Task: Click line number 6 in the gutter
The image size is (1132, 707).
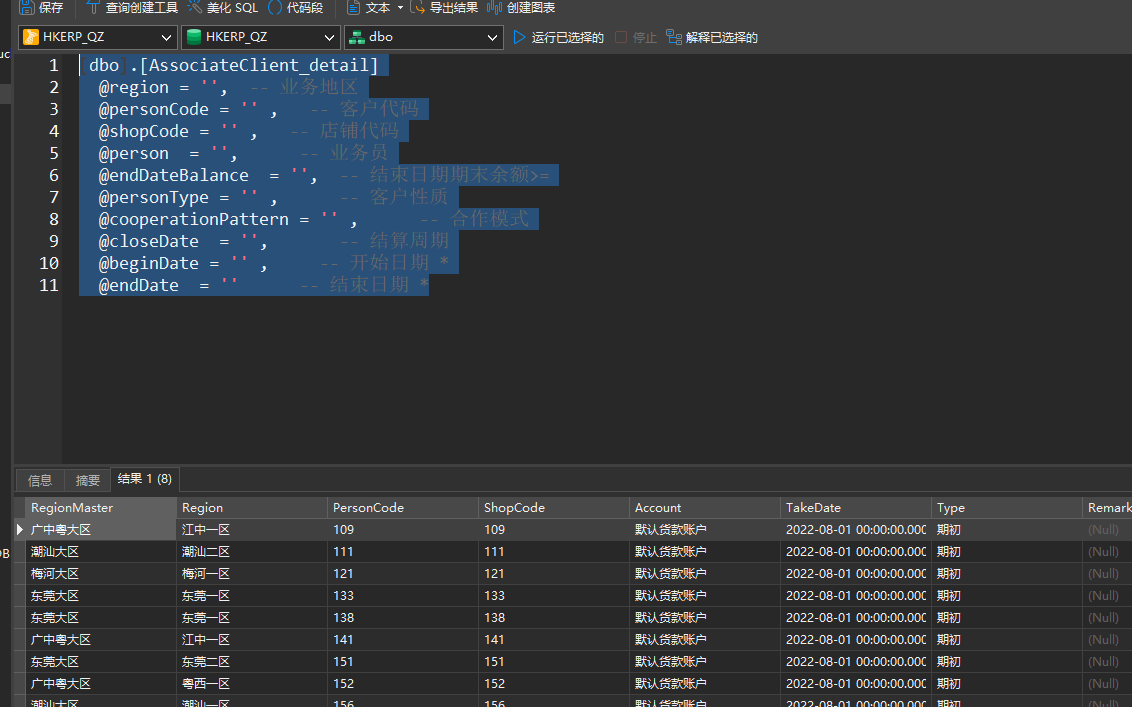Action: [53, 175]
